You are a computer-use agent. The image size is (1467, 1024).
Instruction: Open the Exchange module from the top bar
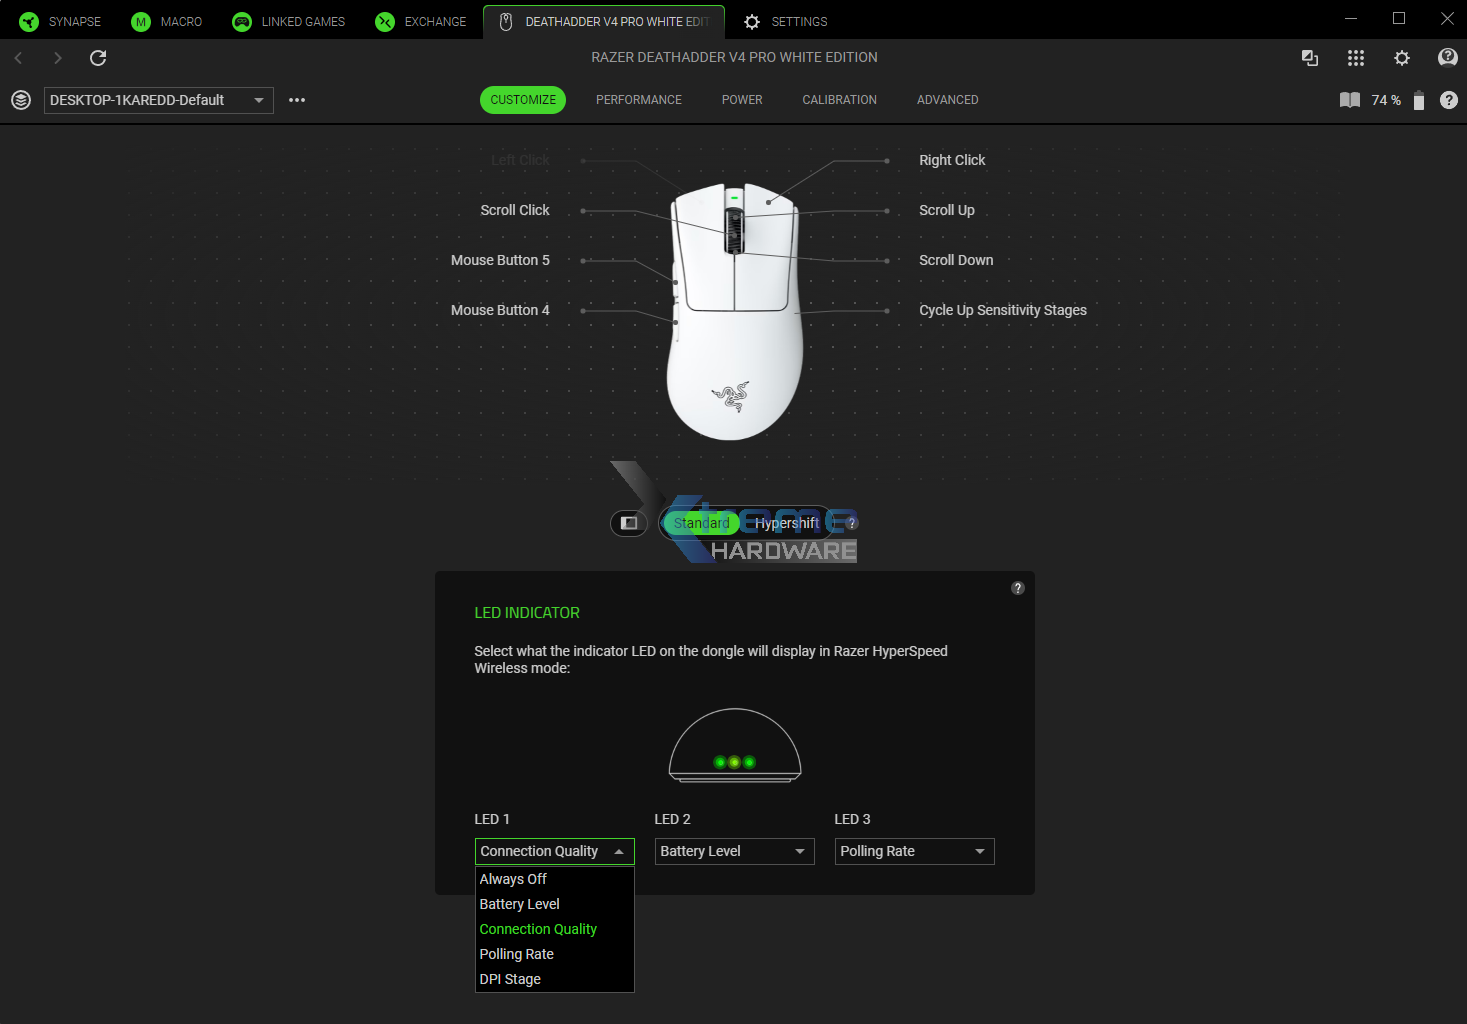[x=420, y=21]
